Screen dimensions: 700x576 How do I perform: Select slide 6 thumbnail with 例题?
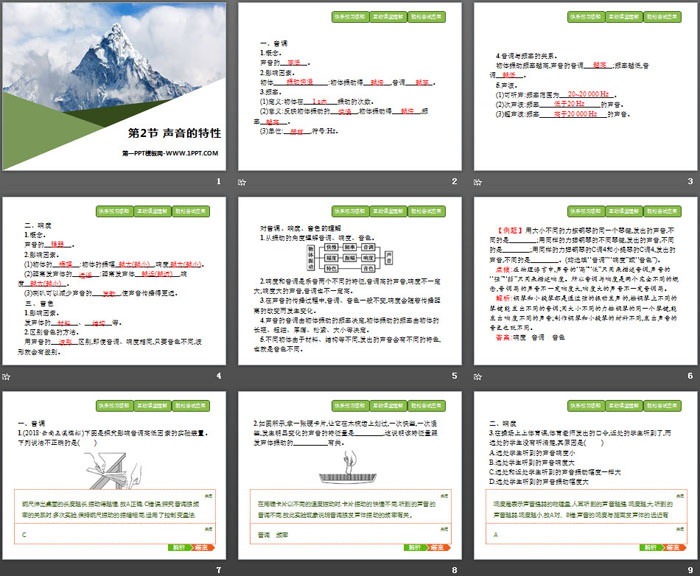(586, 281)
